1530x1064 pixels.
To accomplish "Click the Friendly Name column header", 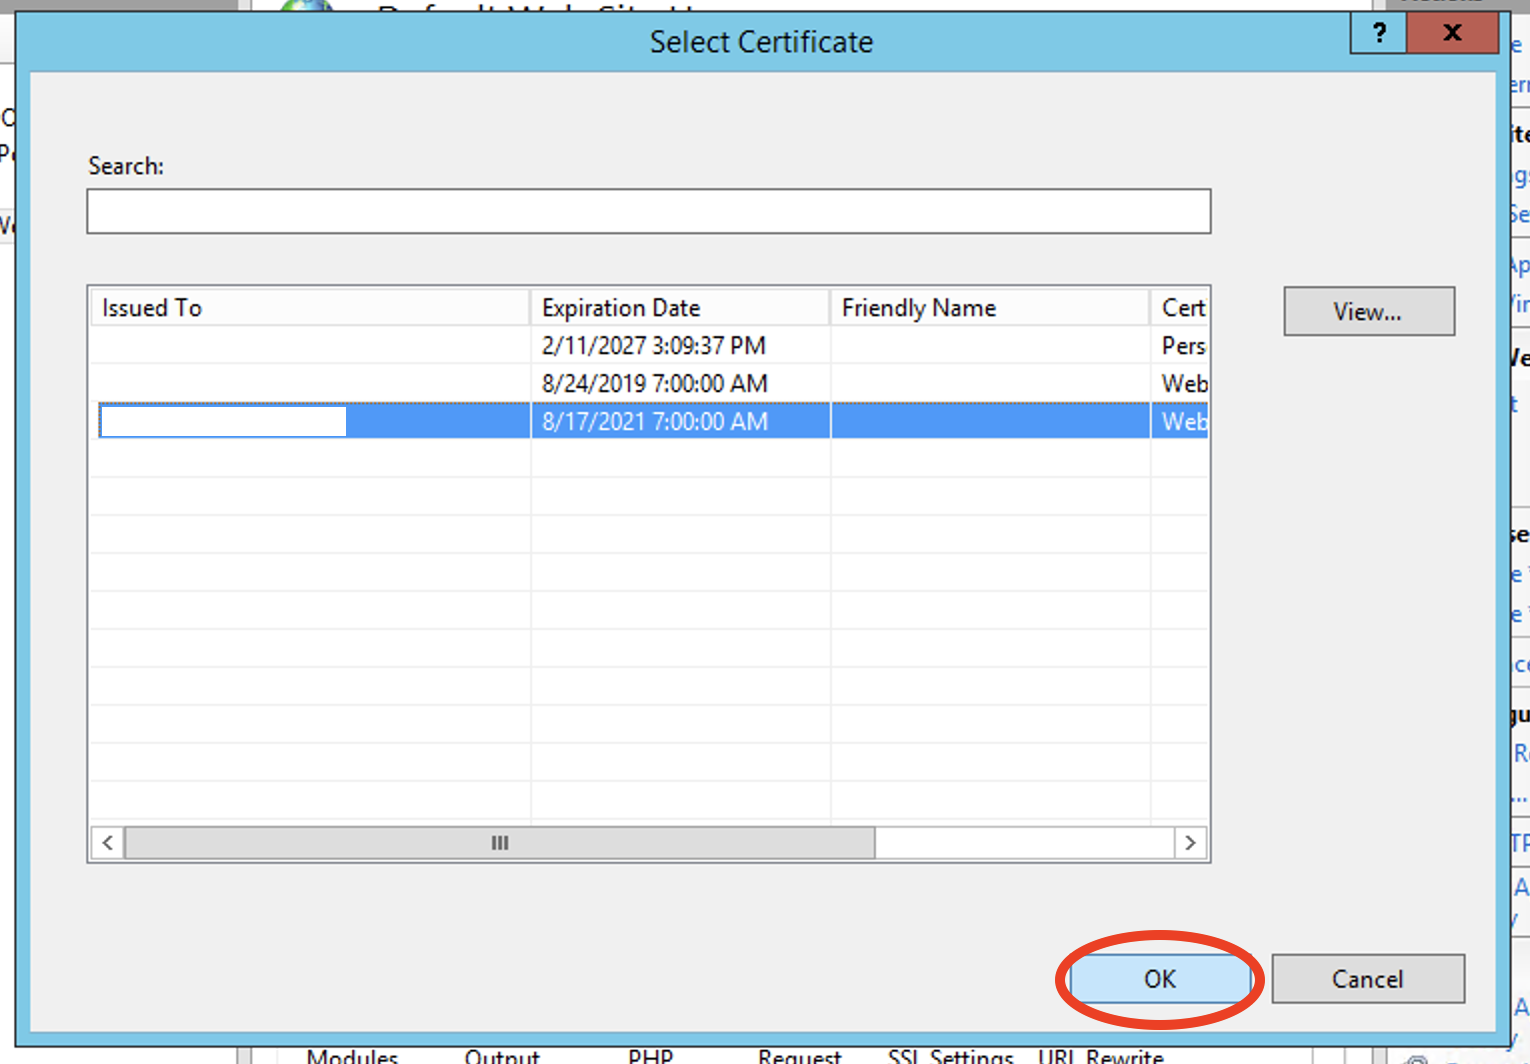I will click(988, 308).
